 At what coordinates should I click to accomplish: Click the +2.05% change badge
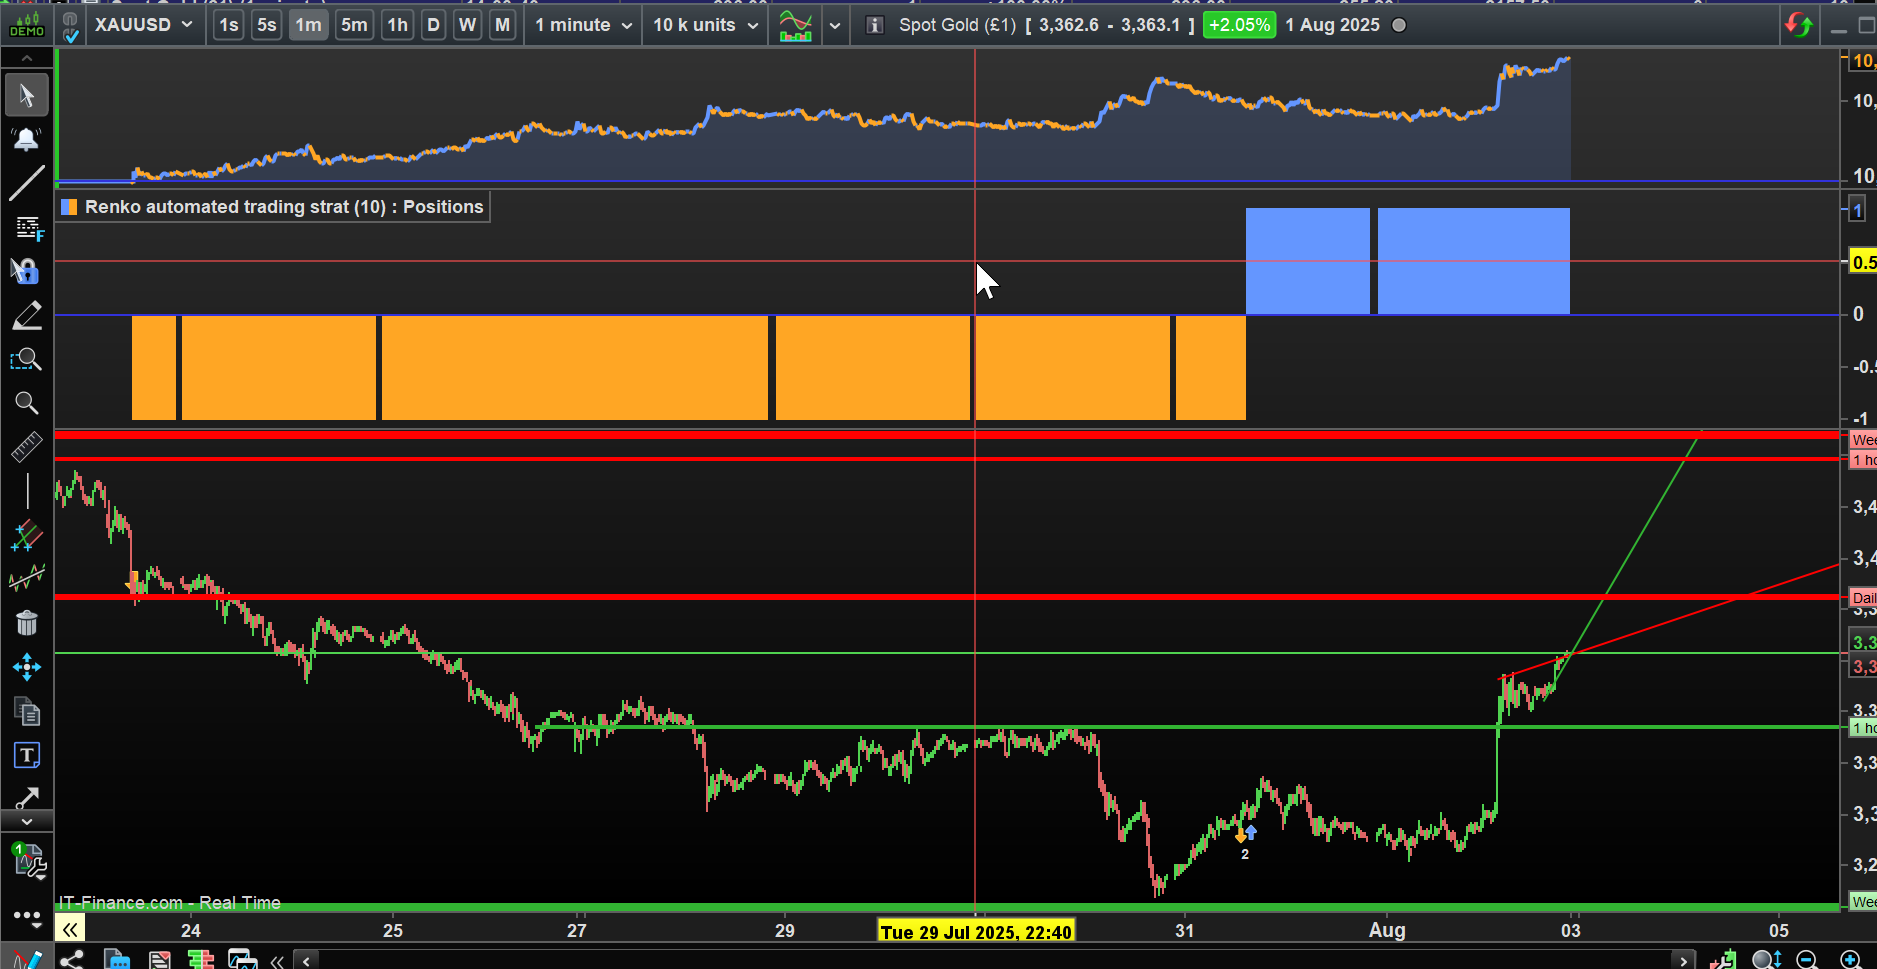pyautogui.click(x=1240, y=25)
